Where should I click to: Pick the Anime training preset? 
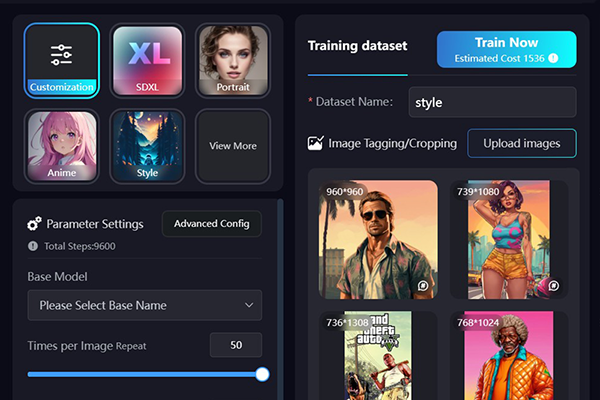coord(62,146)
